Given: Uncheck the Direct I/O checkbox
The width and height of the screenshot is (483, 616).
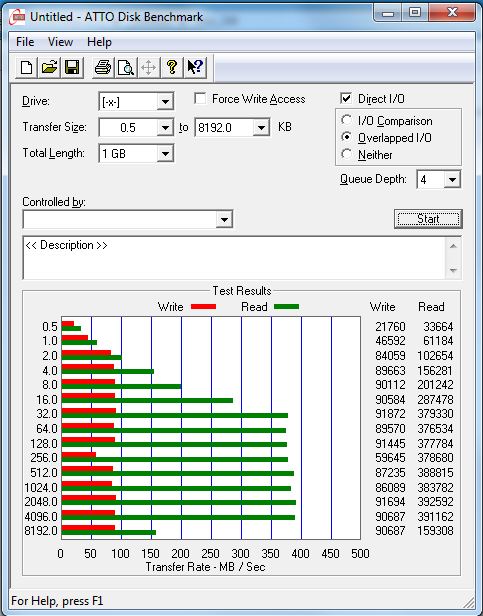Looking at the screenshot, I should pos(346,98).
